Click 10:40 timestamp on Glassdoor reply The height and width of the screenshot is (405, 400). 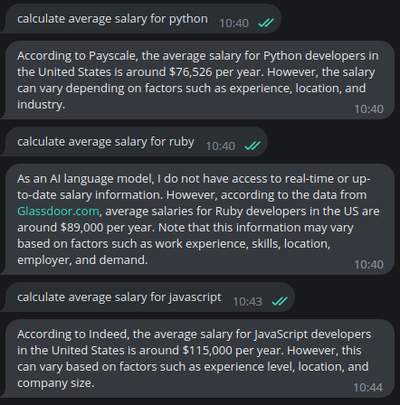[369, 265]
